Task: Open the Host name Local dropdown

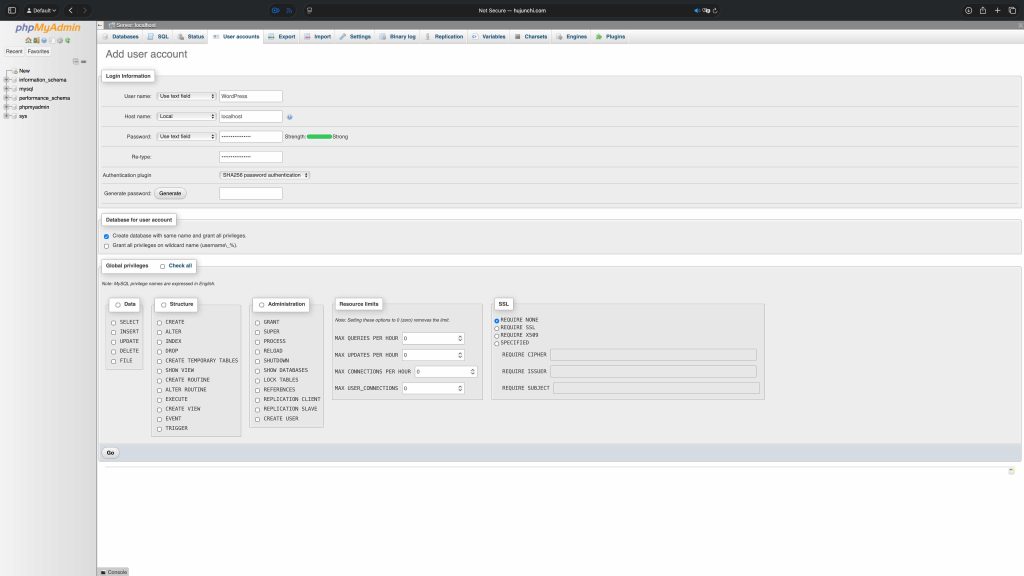Action: [x=186, y=116]
